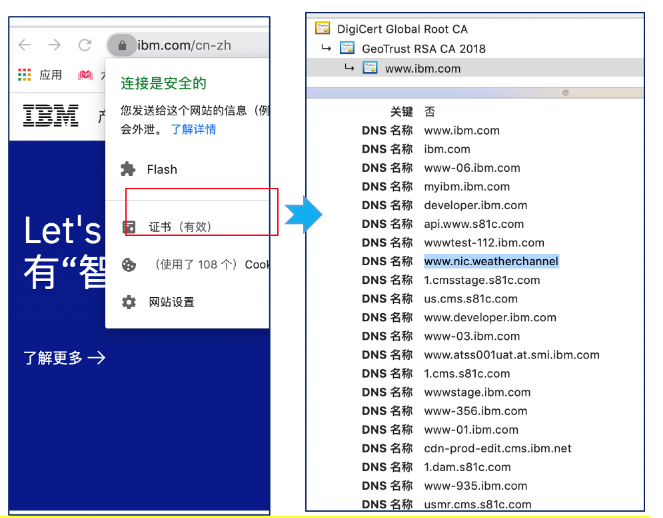Click the padlock icon in address bar

click(122, 45)
